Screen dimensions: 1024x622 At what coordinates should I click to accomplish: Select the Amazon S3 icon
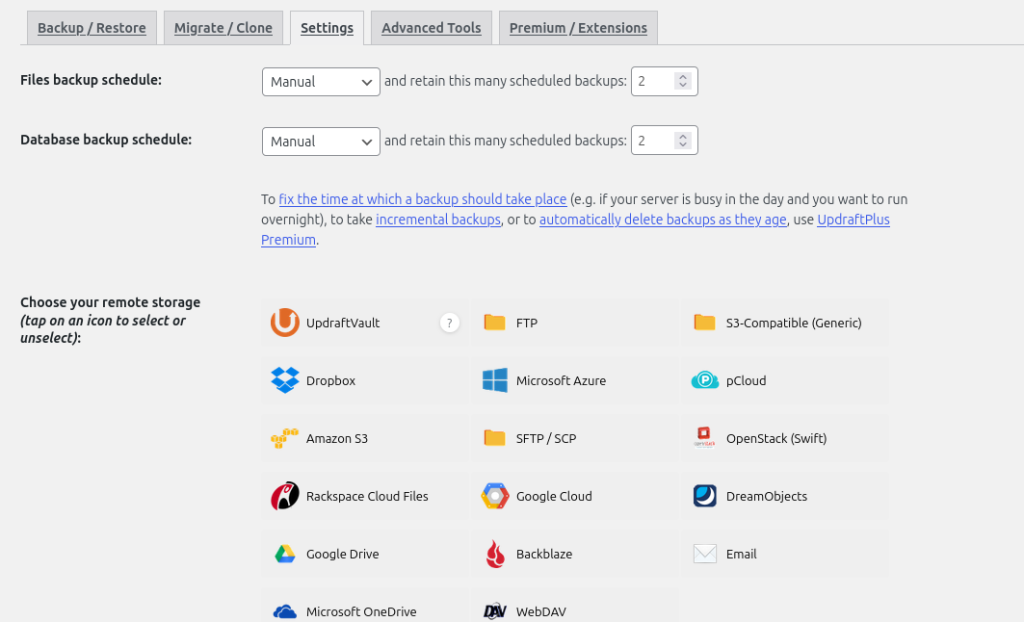[285, 439]
